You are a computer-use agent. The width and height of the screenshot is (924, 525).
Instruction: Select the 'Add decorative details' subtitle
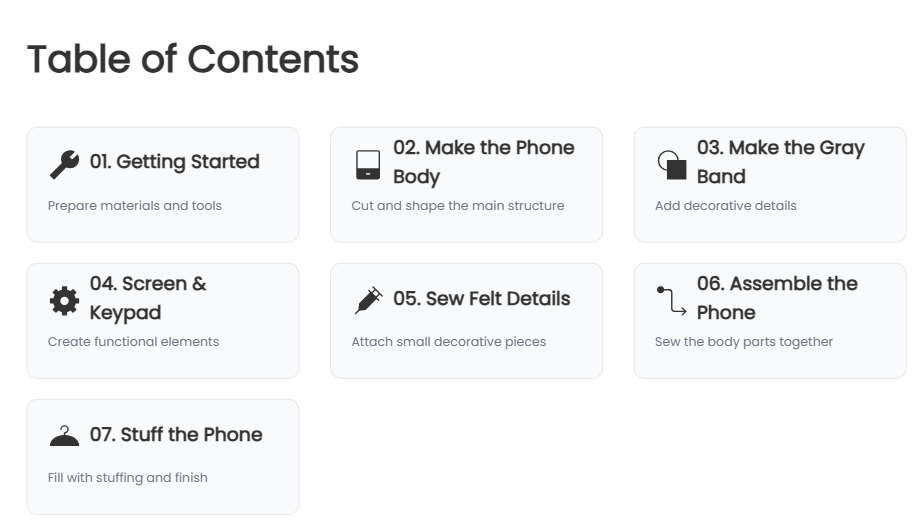coord(725,206)
